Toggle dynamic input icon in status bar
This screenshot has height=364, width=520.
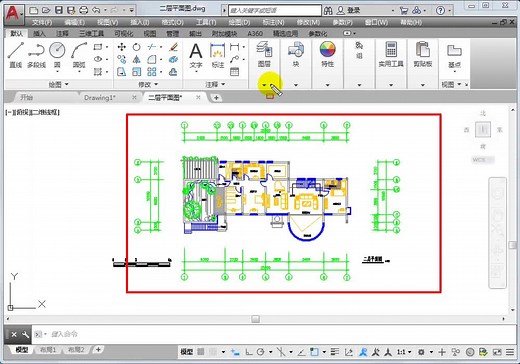click(235, 352)
